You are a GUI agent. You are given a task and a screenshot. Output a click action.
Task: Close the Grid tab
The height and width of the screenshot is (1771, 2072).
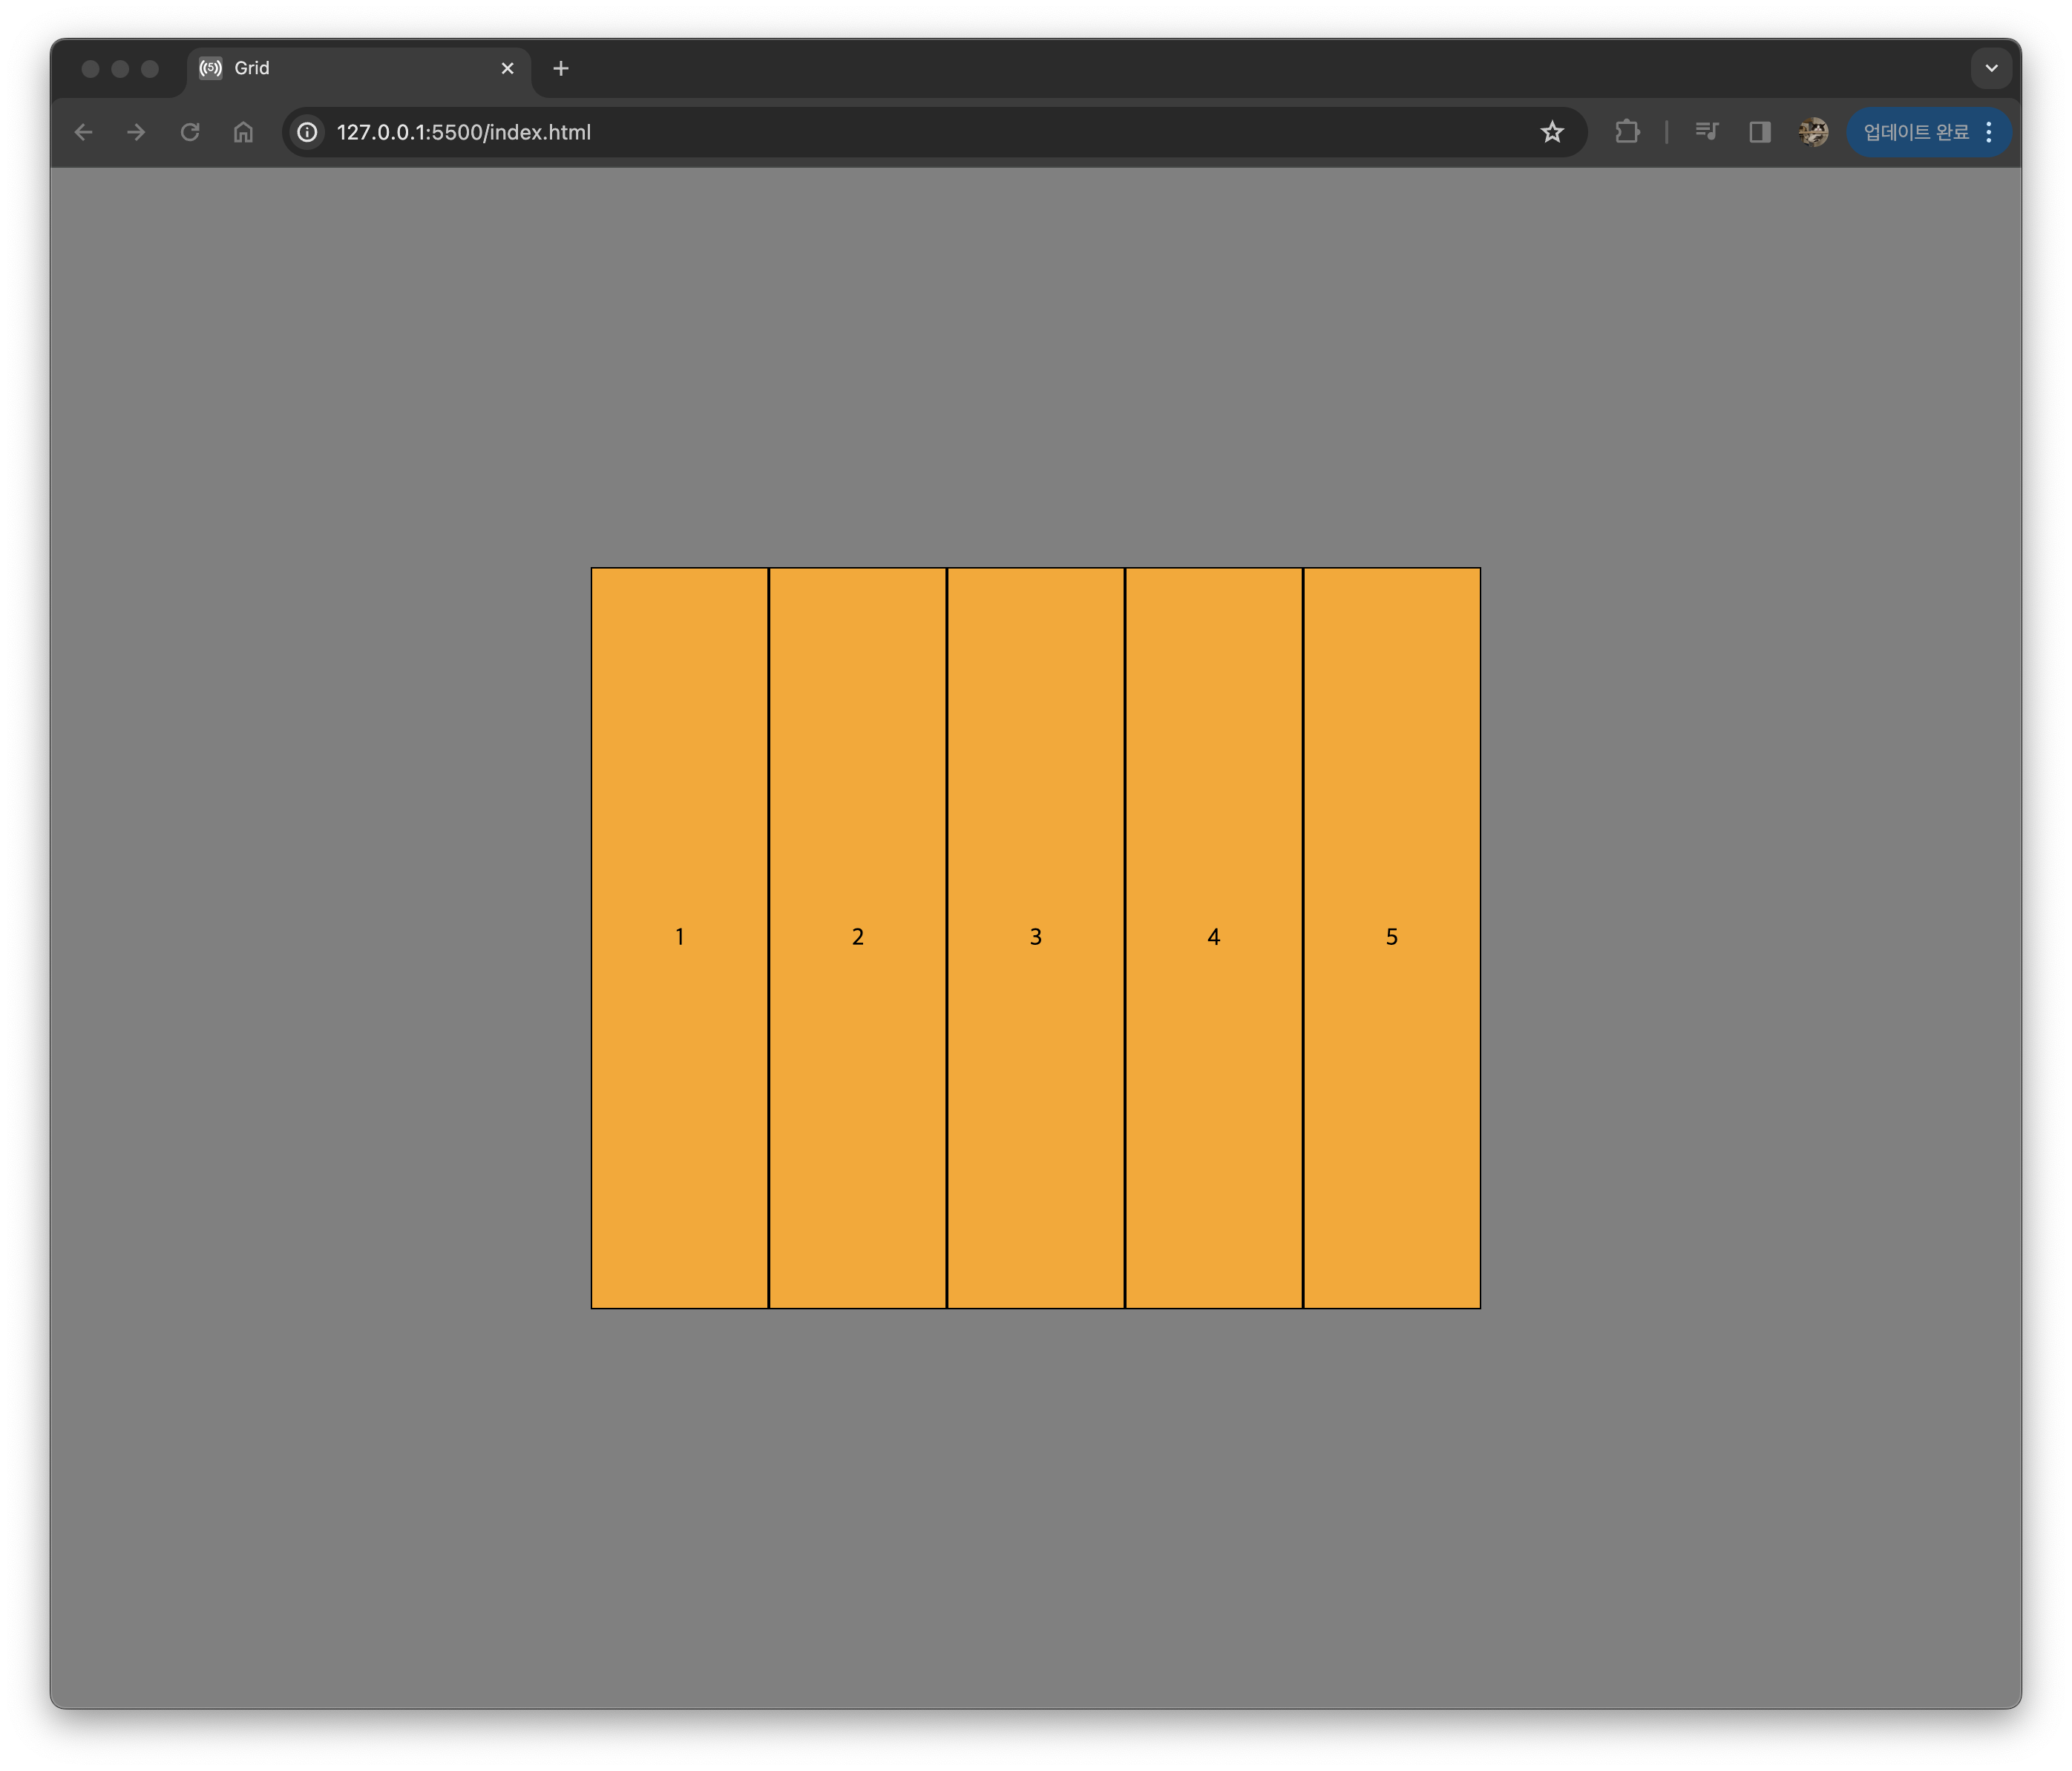tap(507, 68)
